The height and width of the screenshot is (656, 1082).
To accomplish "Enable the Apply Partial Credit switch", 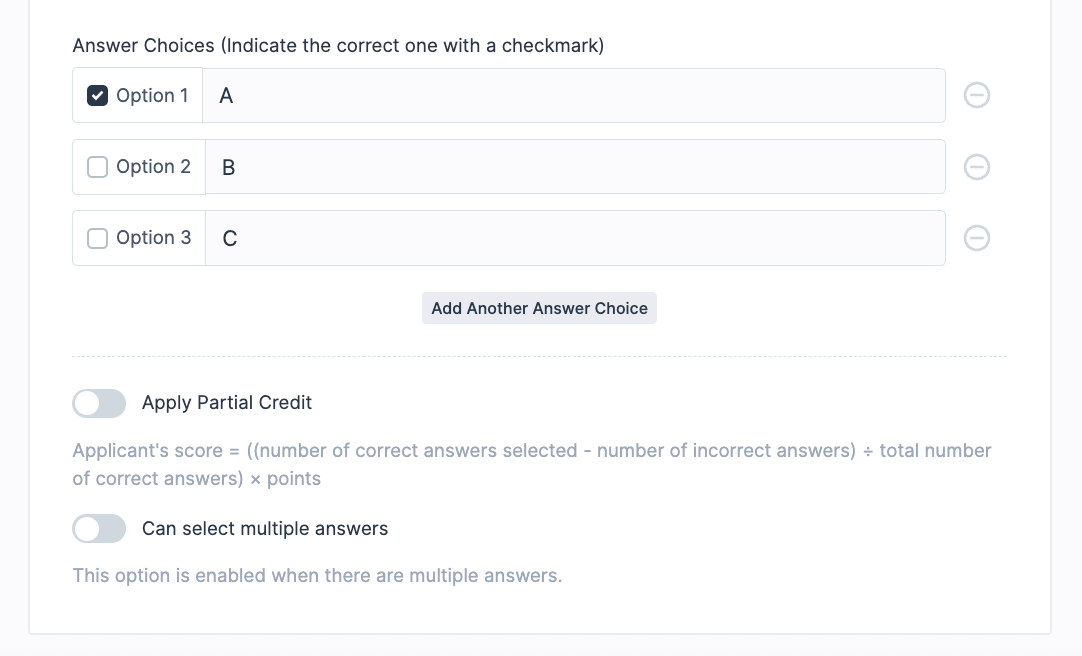I will tap(99, 403).
